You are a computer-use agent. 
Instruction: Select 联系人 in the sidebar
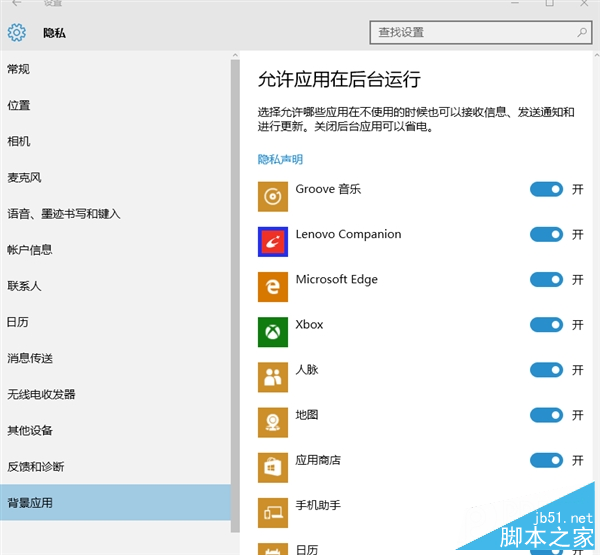pyautogui.click(x=115, y=286)
